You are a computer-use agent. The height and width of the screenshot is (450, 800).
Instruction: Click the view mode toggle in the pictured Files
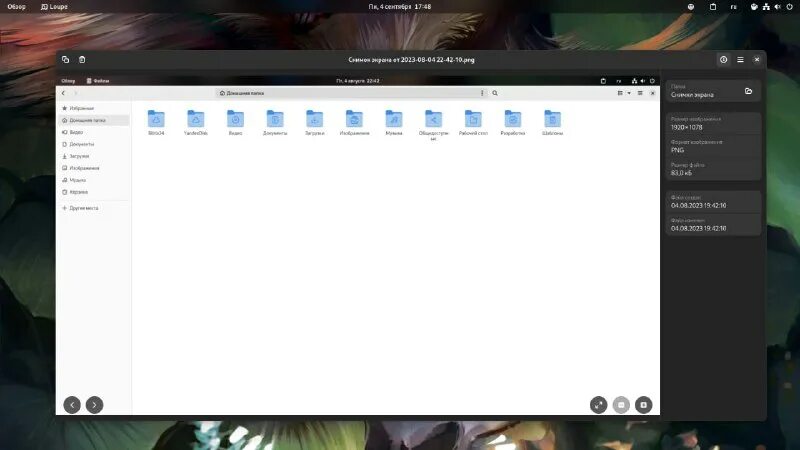coord(620,93)
